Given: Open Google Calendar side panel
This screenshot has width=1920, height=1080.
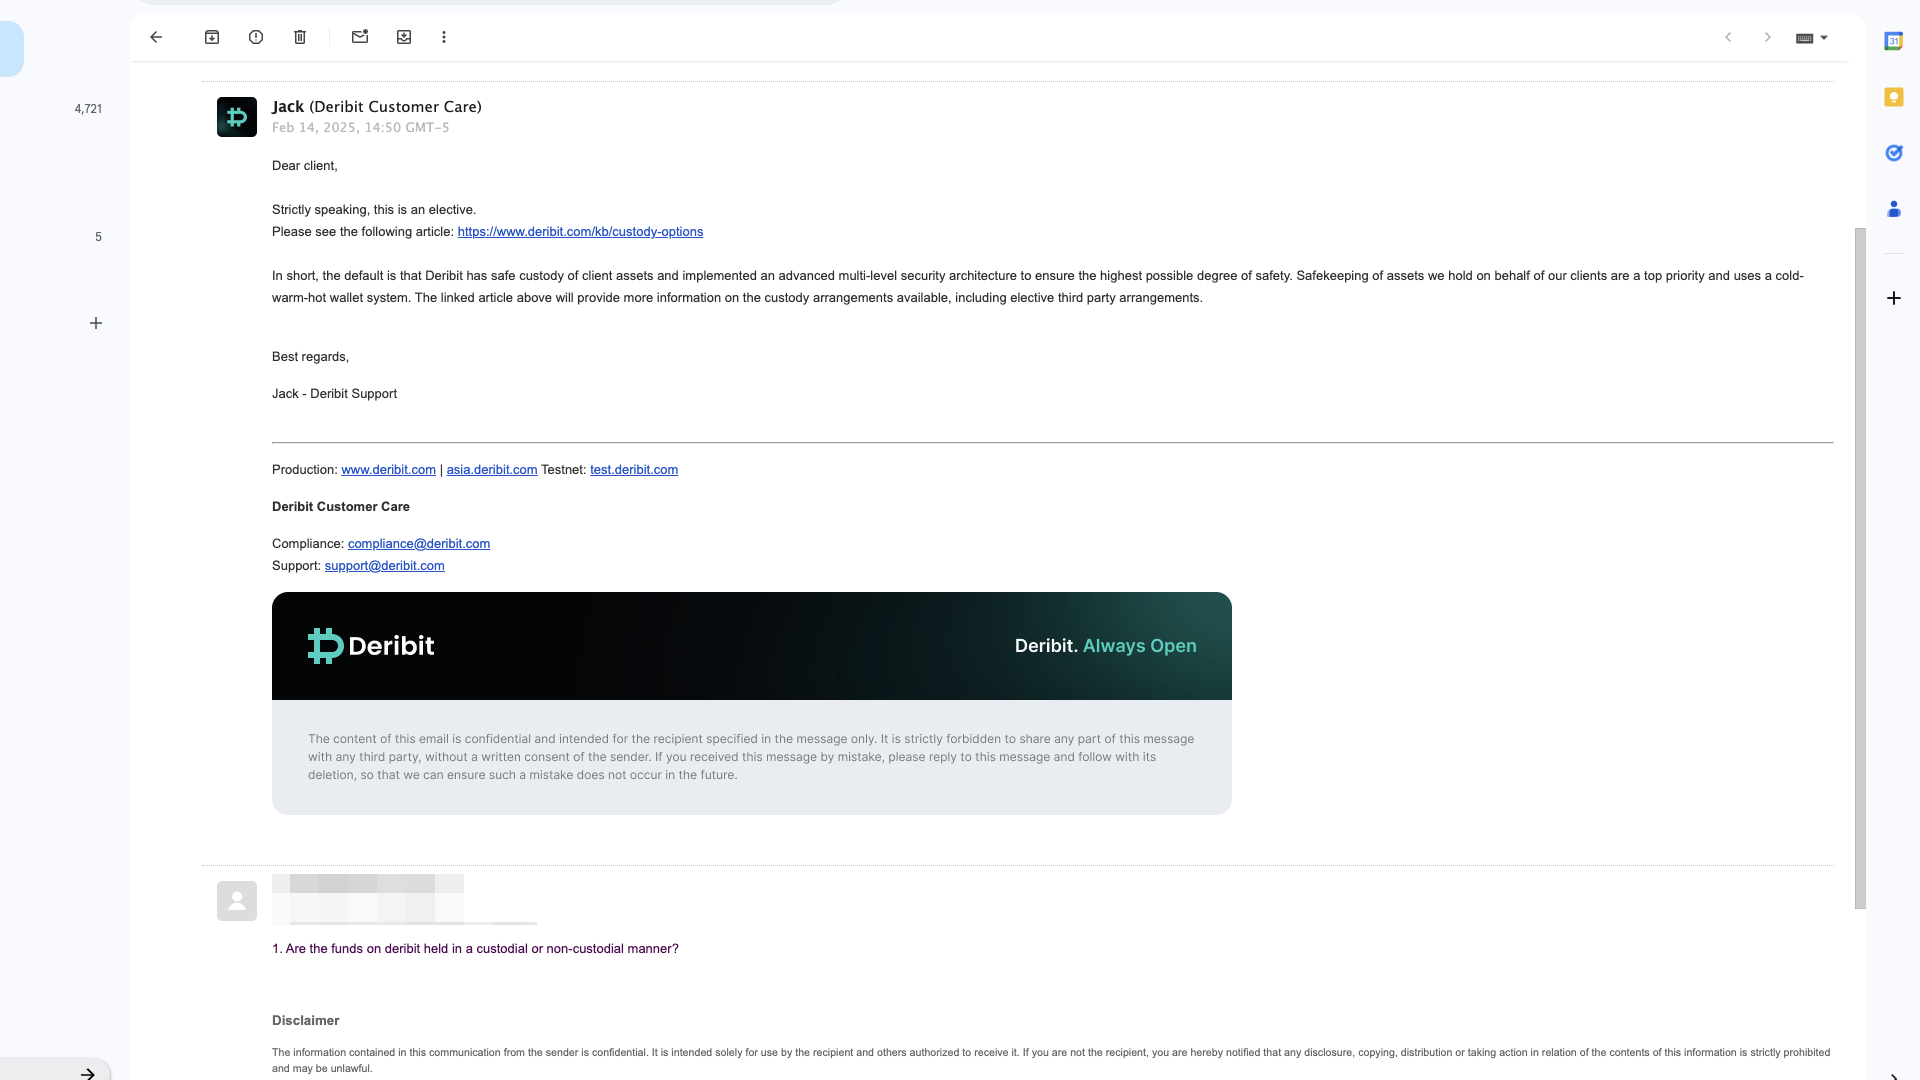Looking at the screenshot, I should tap(1893, 41).
